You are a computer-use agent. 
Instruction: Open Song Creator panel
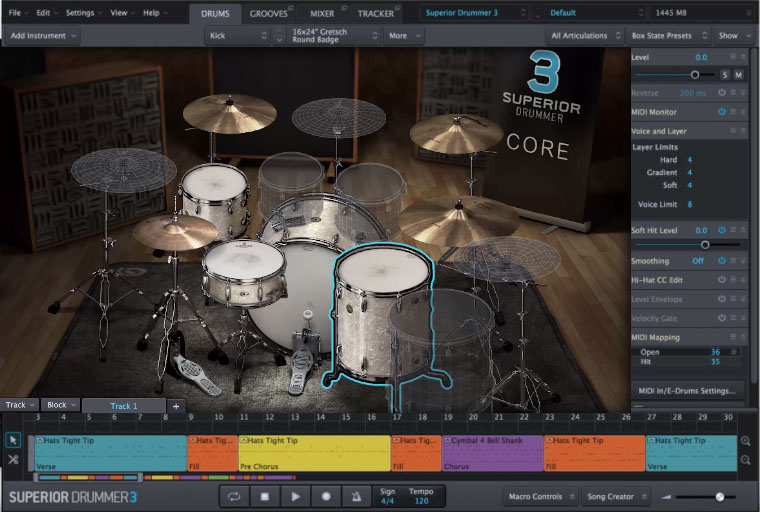(x=616, y=496)
